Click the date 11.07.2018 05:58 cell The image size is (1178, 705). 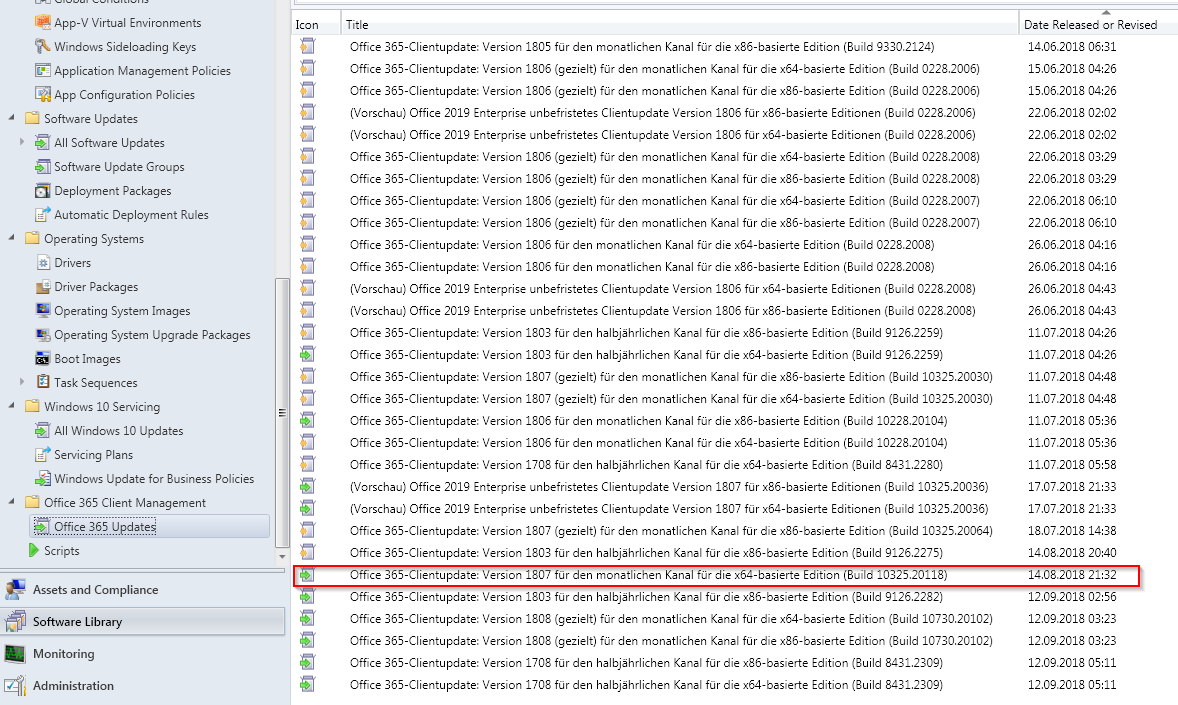[x=1072, y=464]
